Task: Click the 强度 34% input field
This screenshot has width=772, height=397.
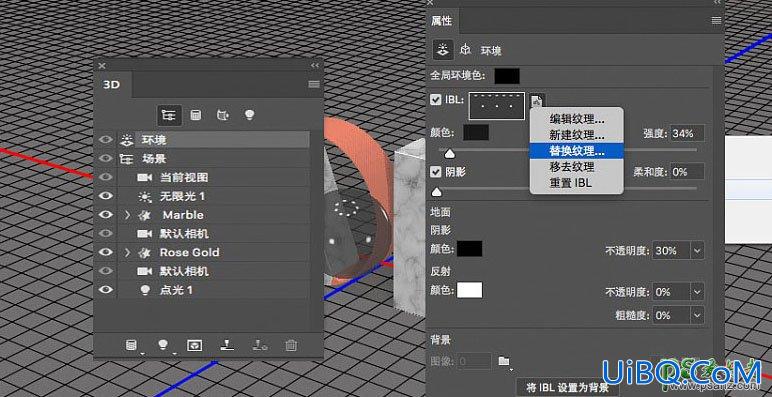Action: click(686, 133)
